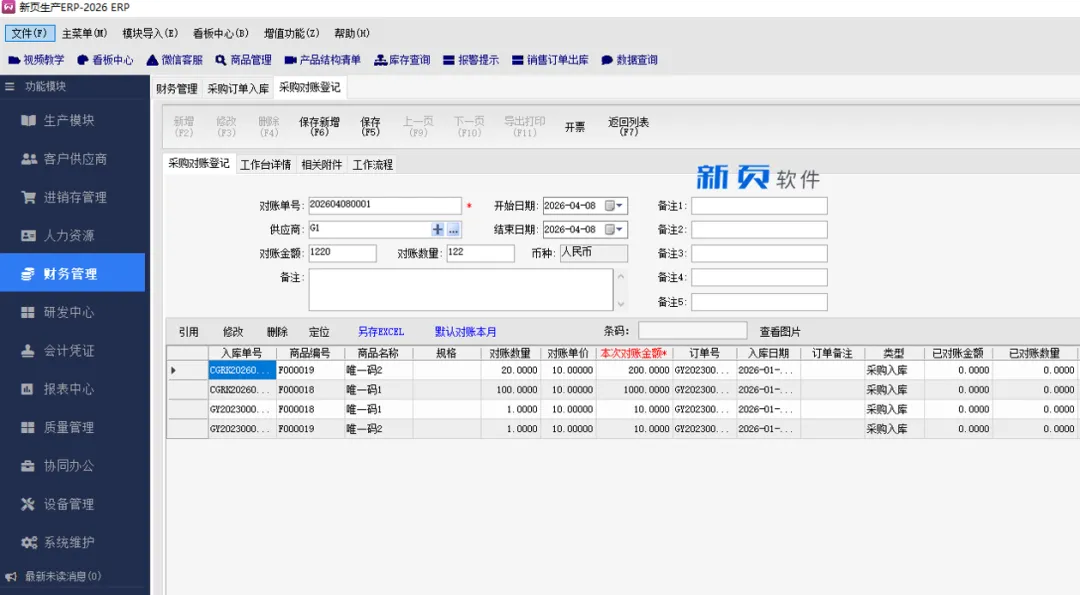This screenshot has width=1080, height=595.
Task: Switch to the 相关附件 tab
Action: coord(322,165)
